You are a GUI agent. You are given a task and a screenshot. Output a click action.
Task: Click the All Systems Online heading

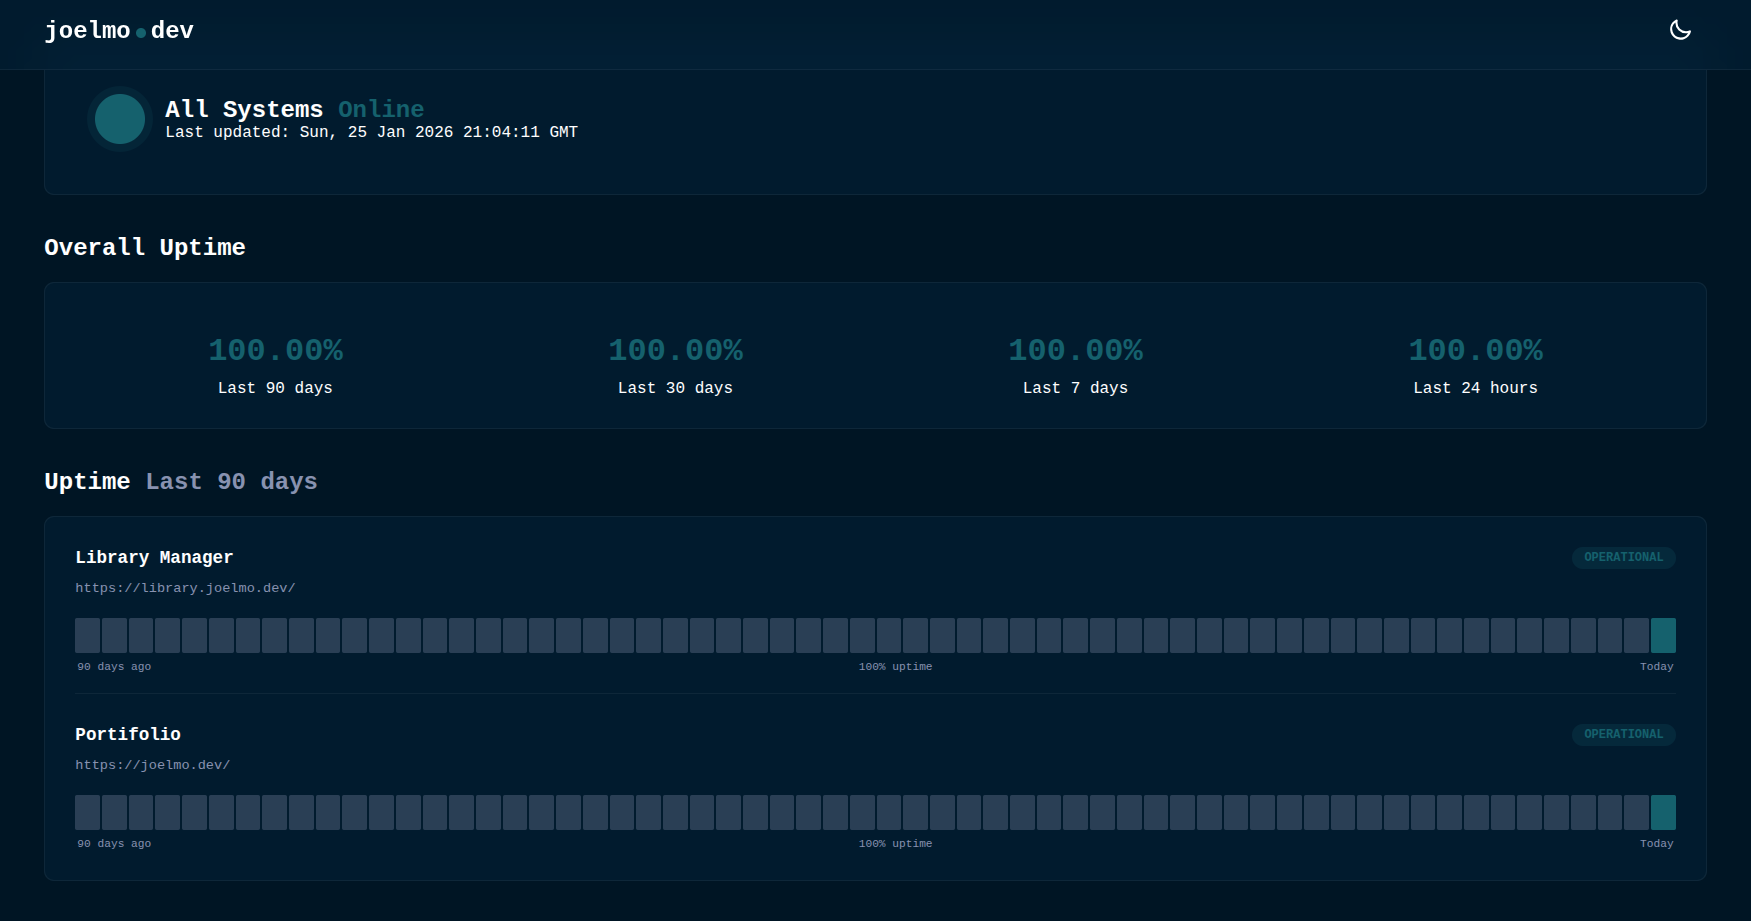point(294,109)
